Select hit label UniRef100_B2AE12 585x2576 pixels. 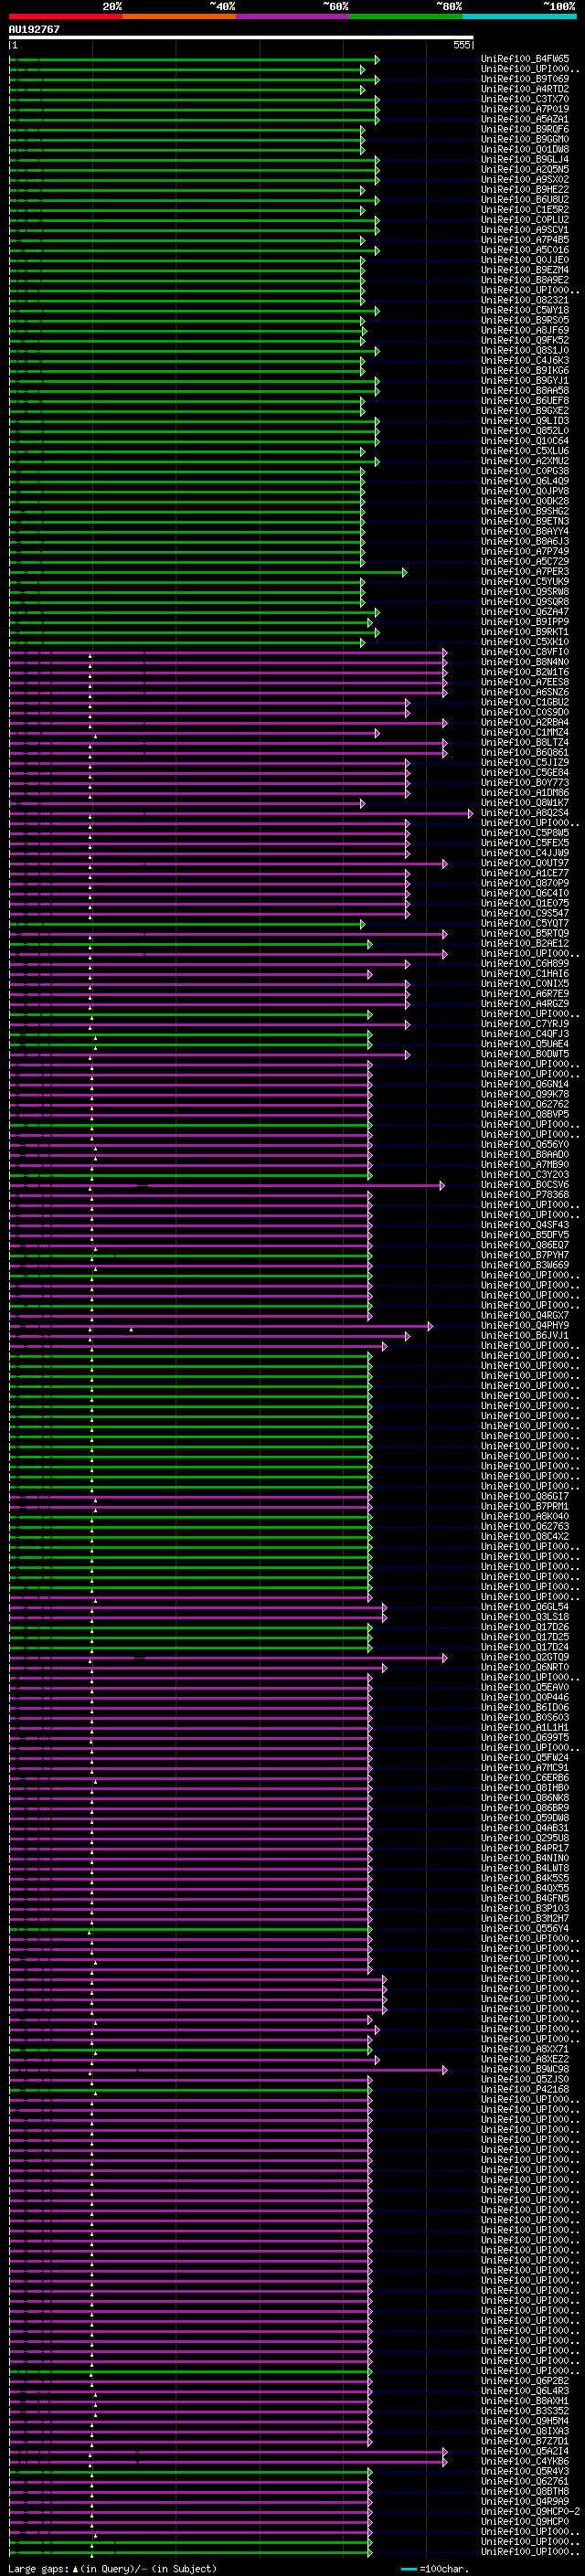pyautogui.click(x=525, y=943)
